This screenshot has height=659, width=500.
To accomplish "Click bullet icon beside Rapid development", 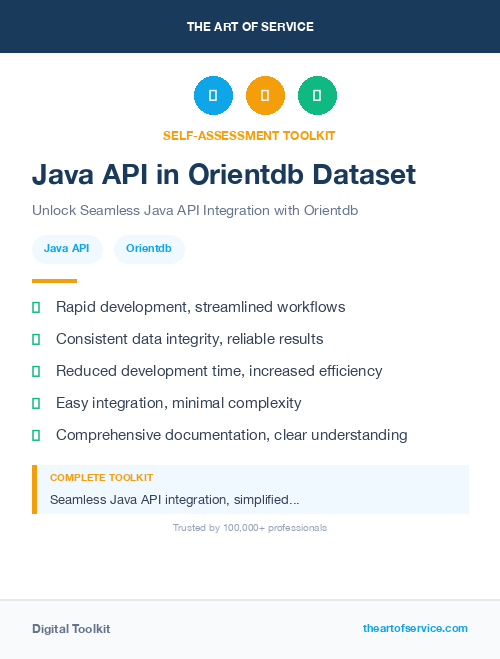I will (36, 308).
